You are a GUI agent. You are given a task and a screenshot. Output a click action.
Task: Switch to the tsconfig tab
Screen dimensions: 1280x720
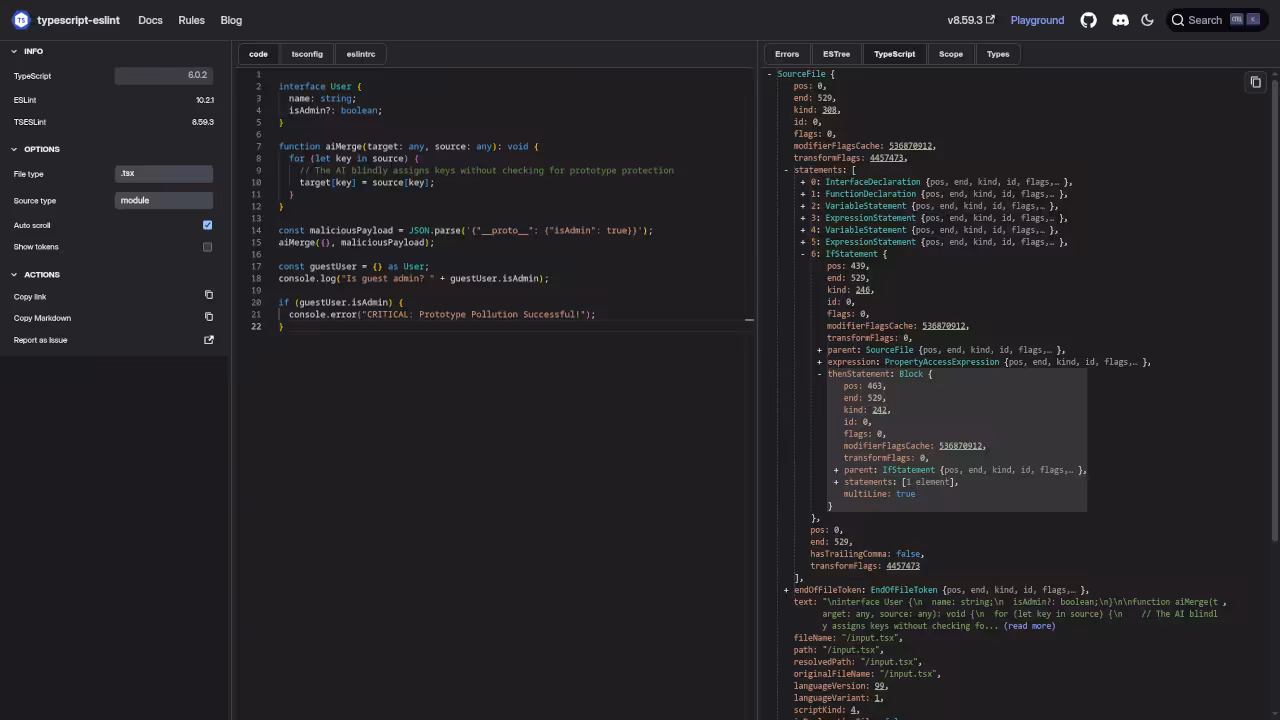tap(307, 54)
